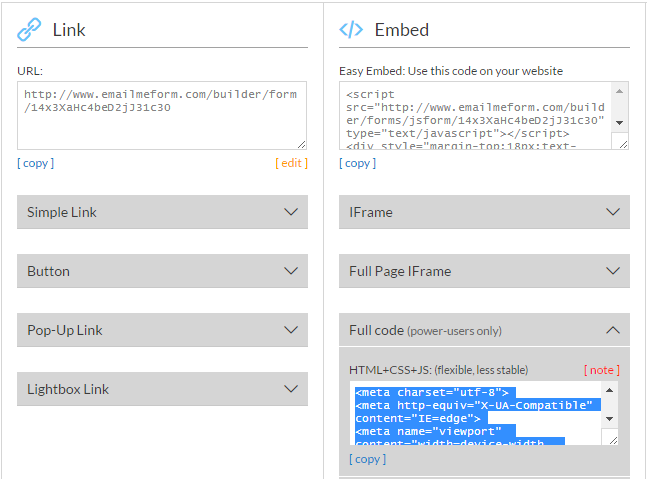Click scroll up arrow in Full code box

(609, 390)
